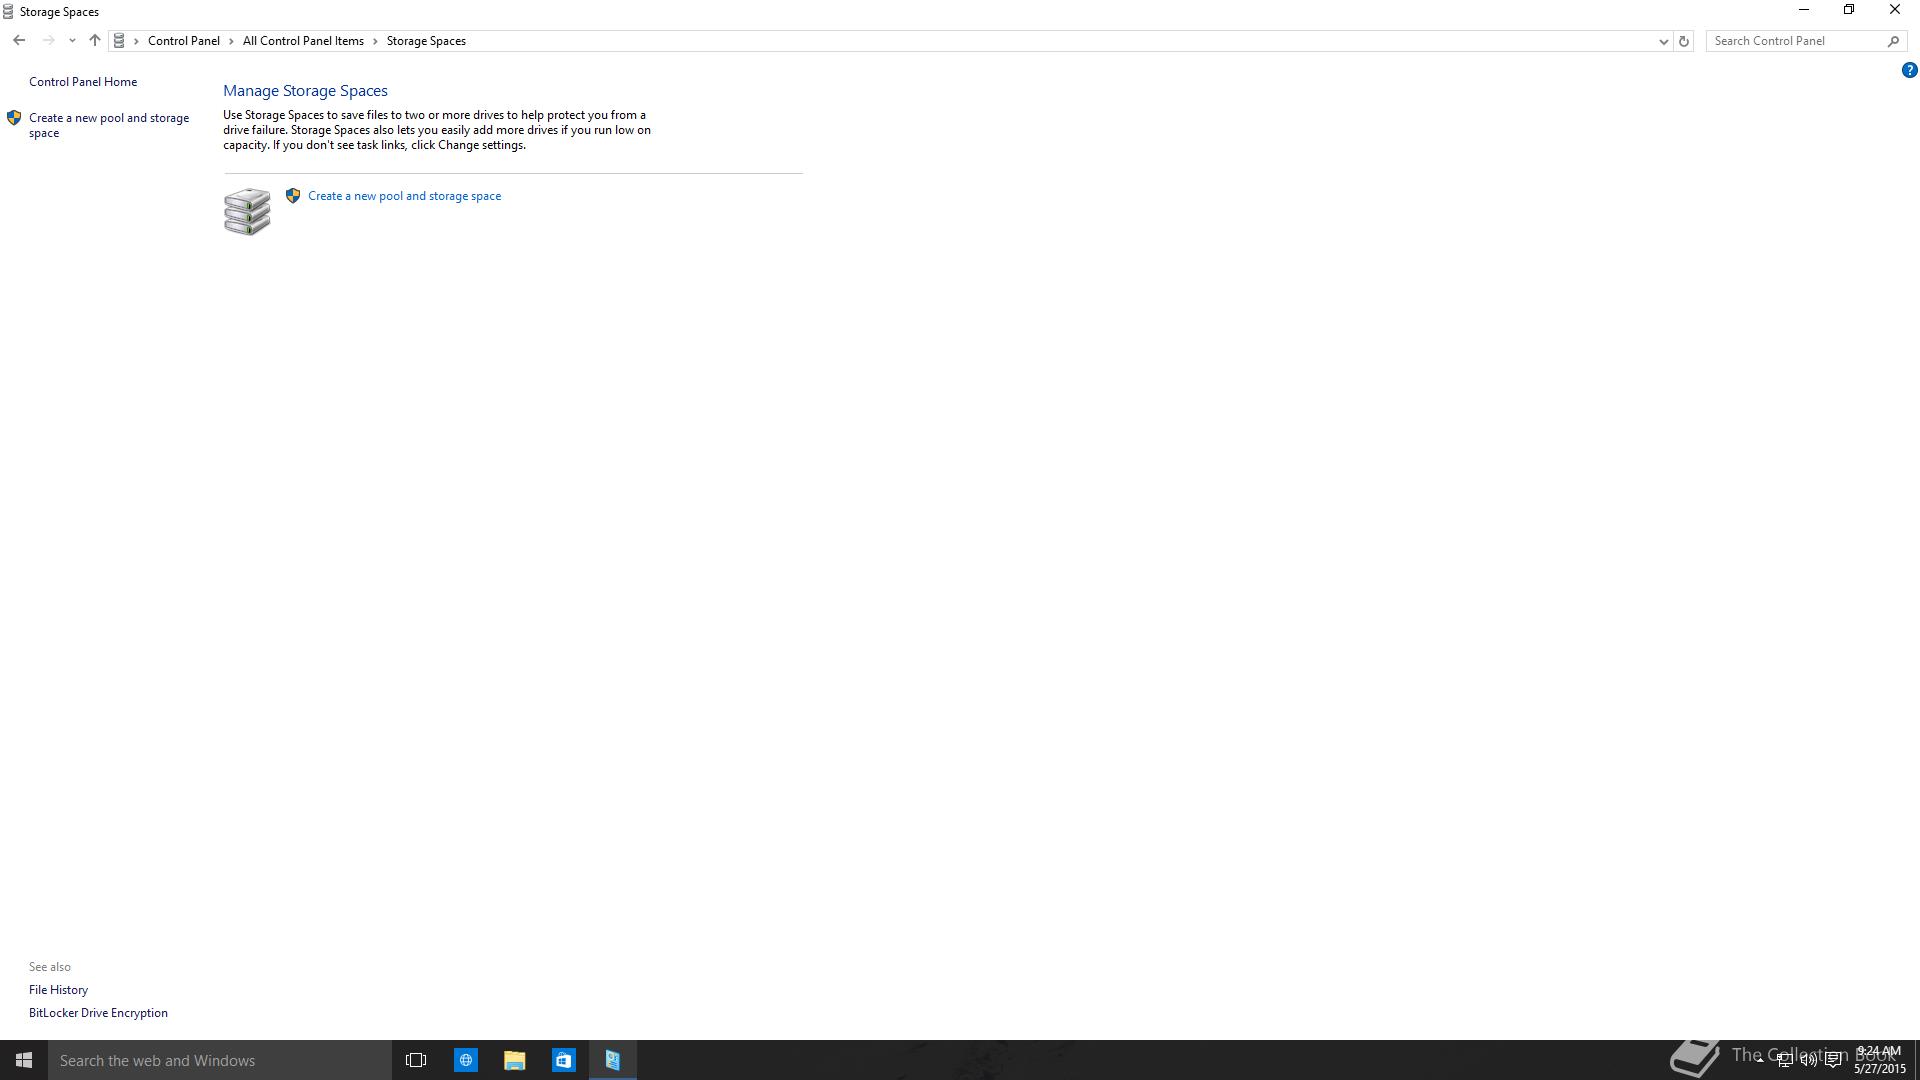
Task: Select Storage Spaces taskbar button
Action: (x=613, y=1060)
